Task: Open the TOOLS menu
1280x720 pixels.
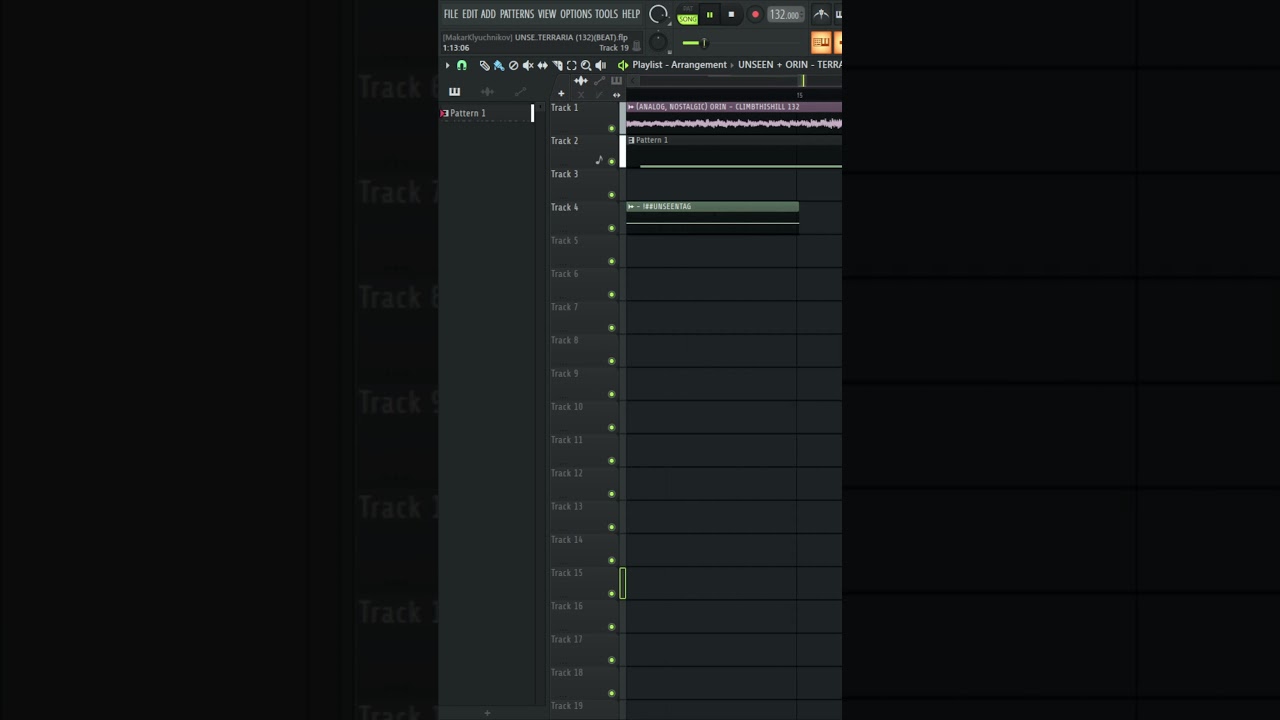Action: coord(607,14)
